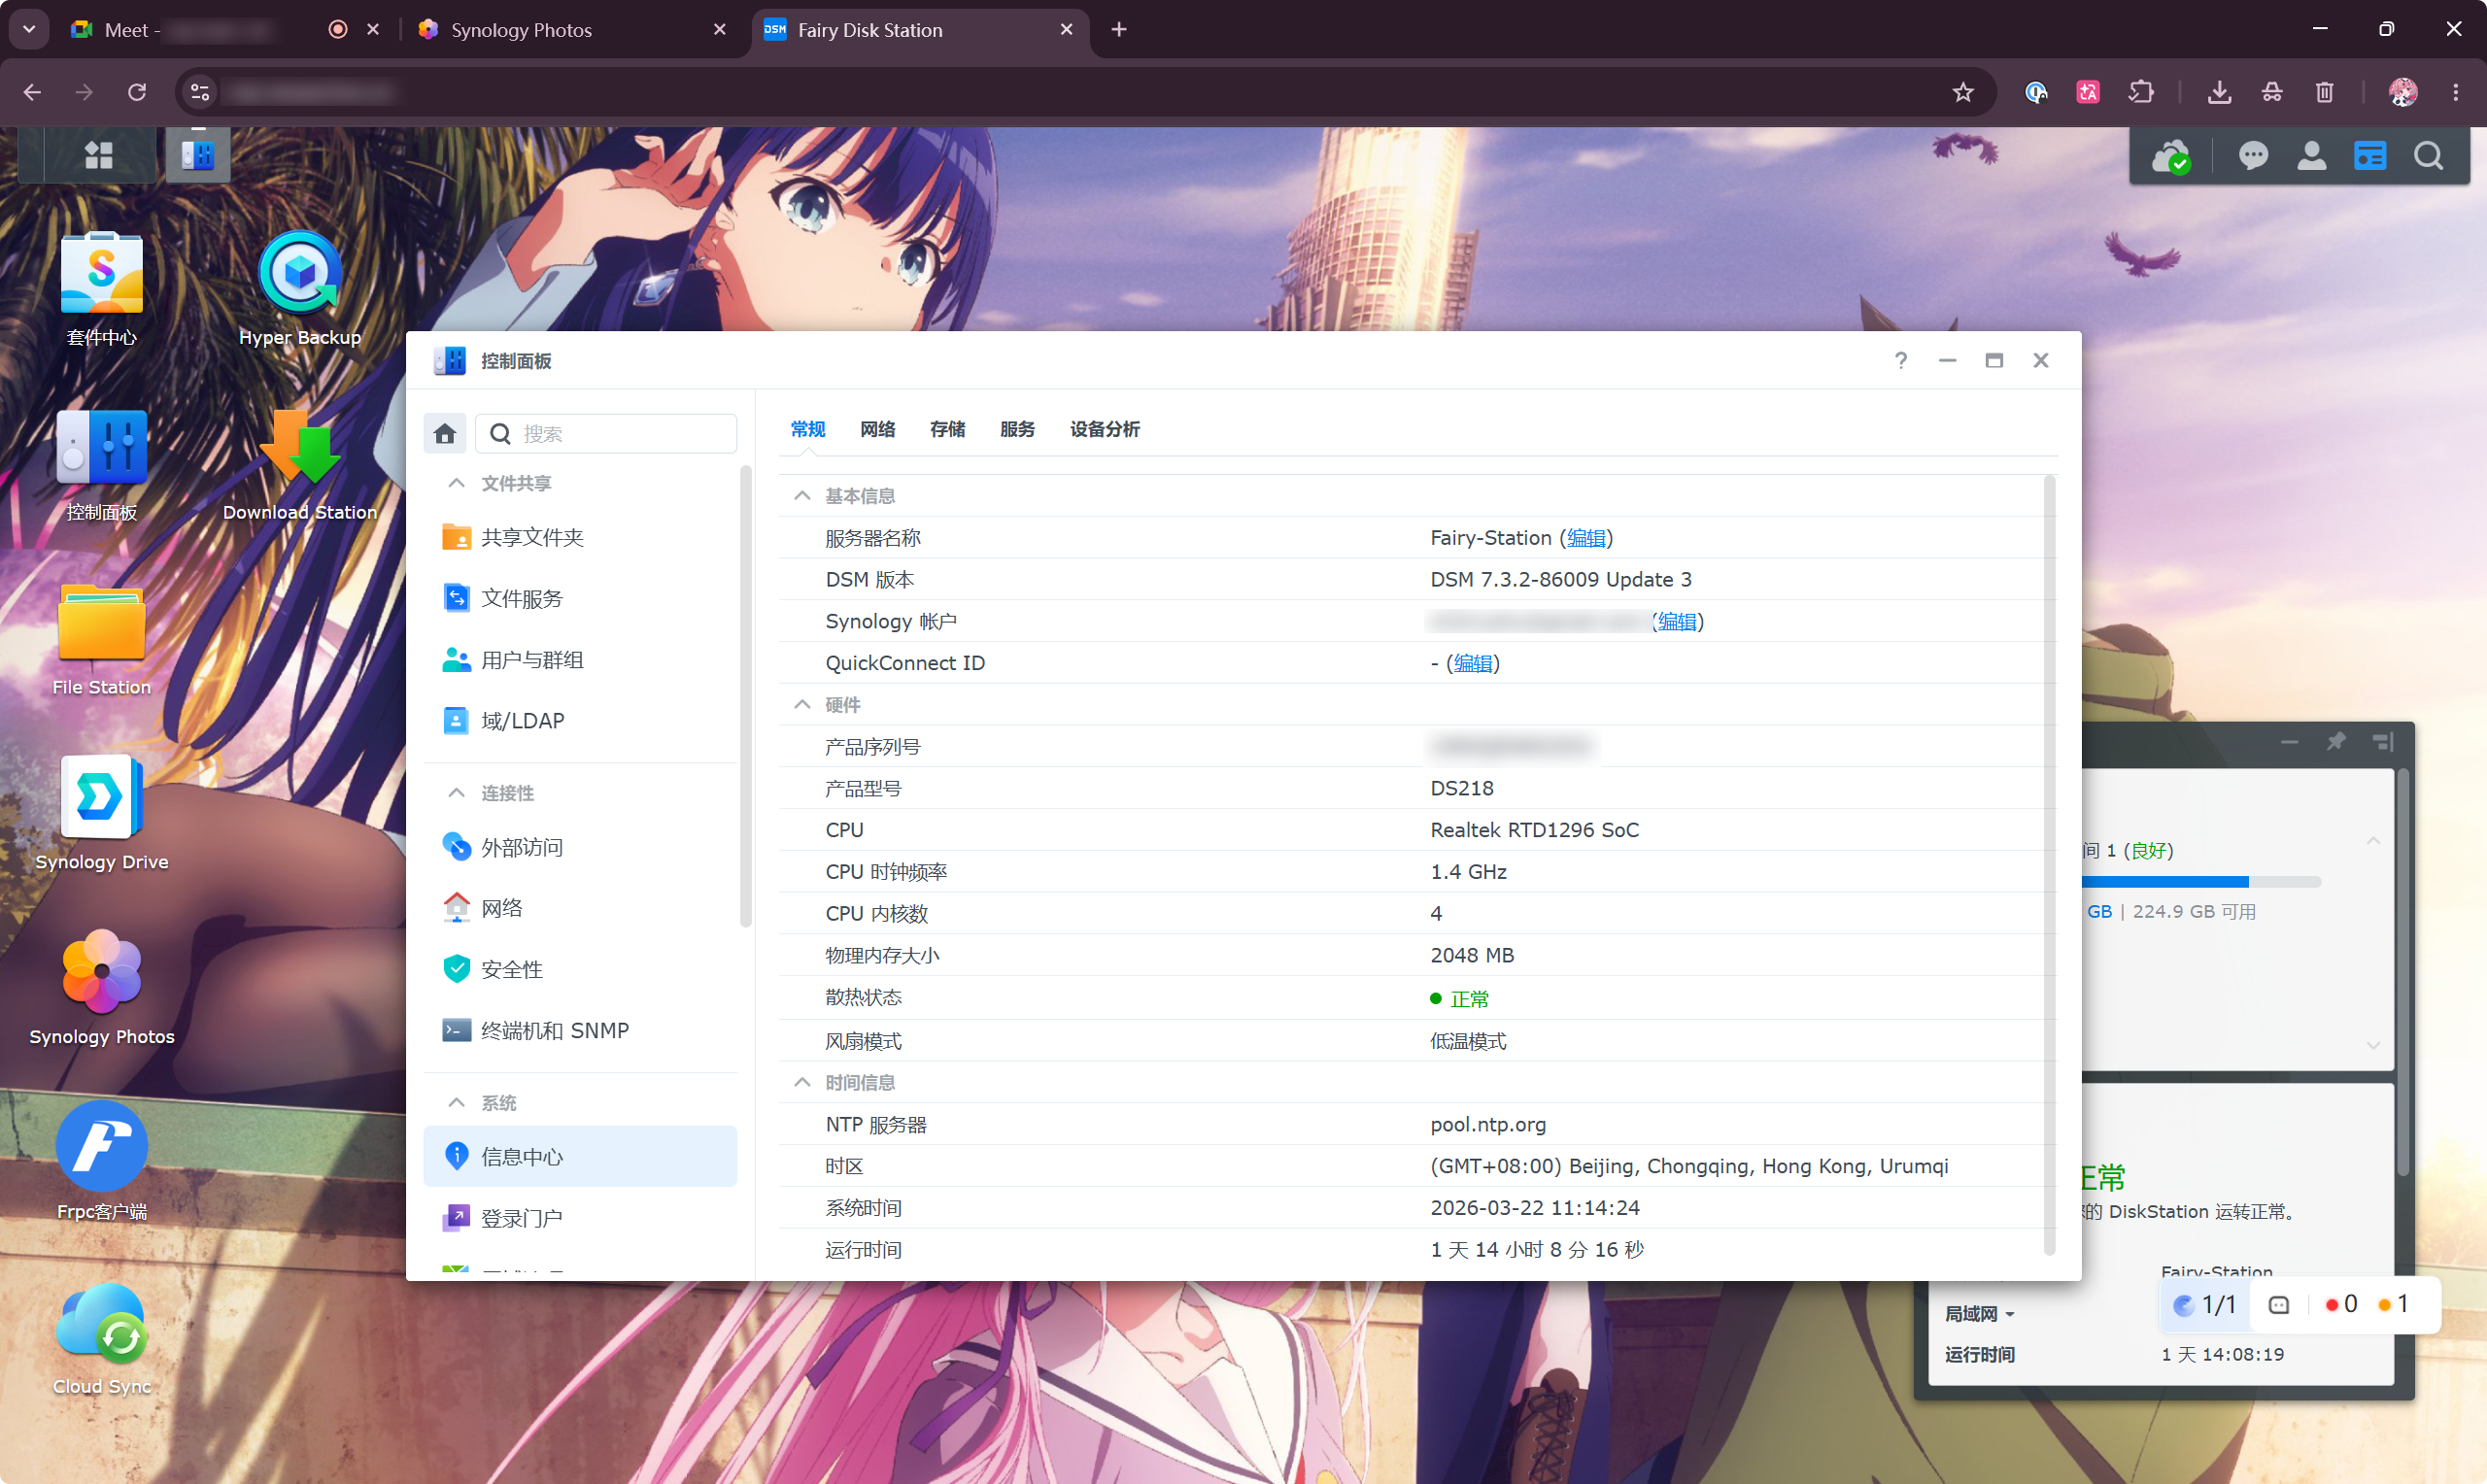
Task: Switch to the 设备分析 tab
Action: point(1103,429)
